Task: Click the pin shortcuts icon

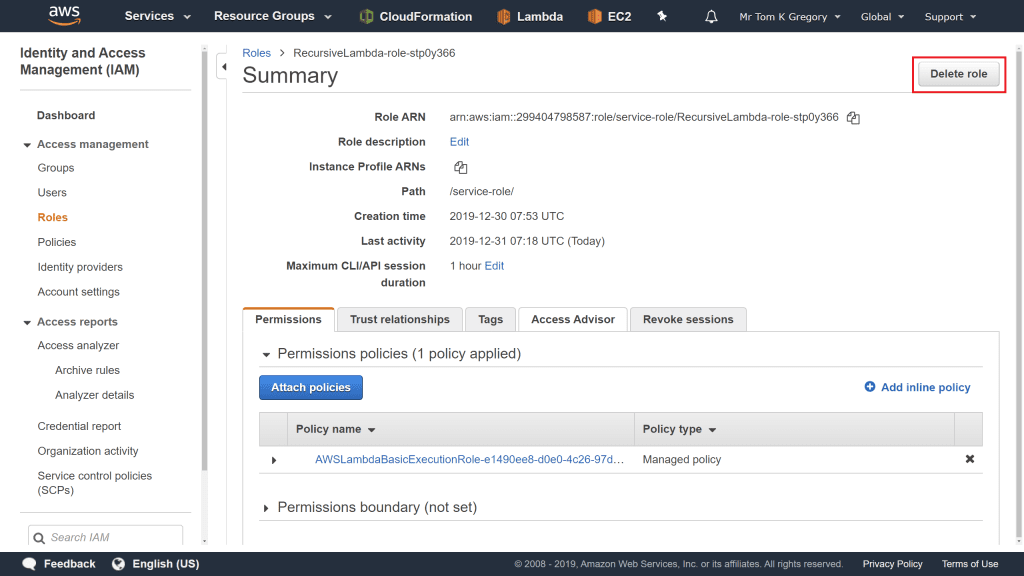Action: (662, 16)
